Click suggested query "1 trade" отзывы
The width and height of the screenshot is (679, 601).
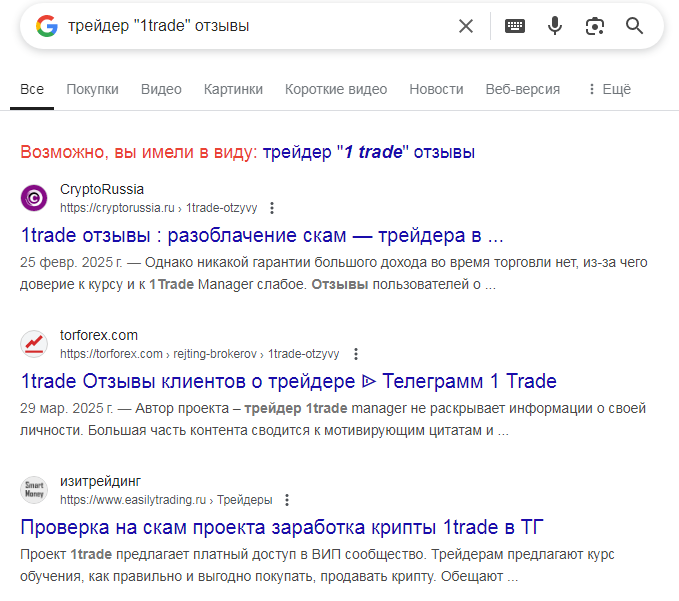[369, 152]
